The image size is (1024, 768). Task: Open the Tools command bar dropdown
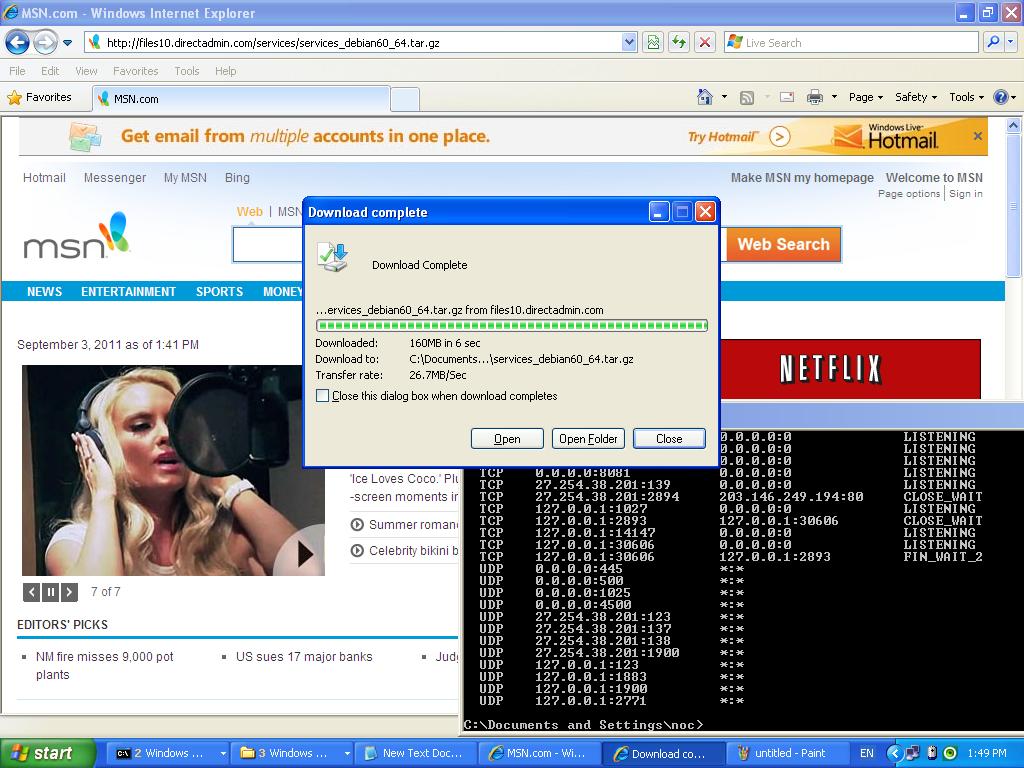pos(967,97)
